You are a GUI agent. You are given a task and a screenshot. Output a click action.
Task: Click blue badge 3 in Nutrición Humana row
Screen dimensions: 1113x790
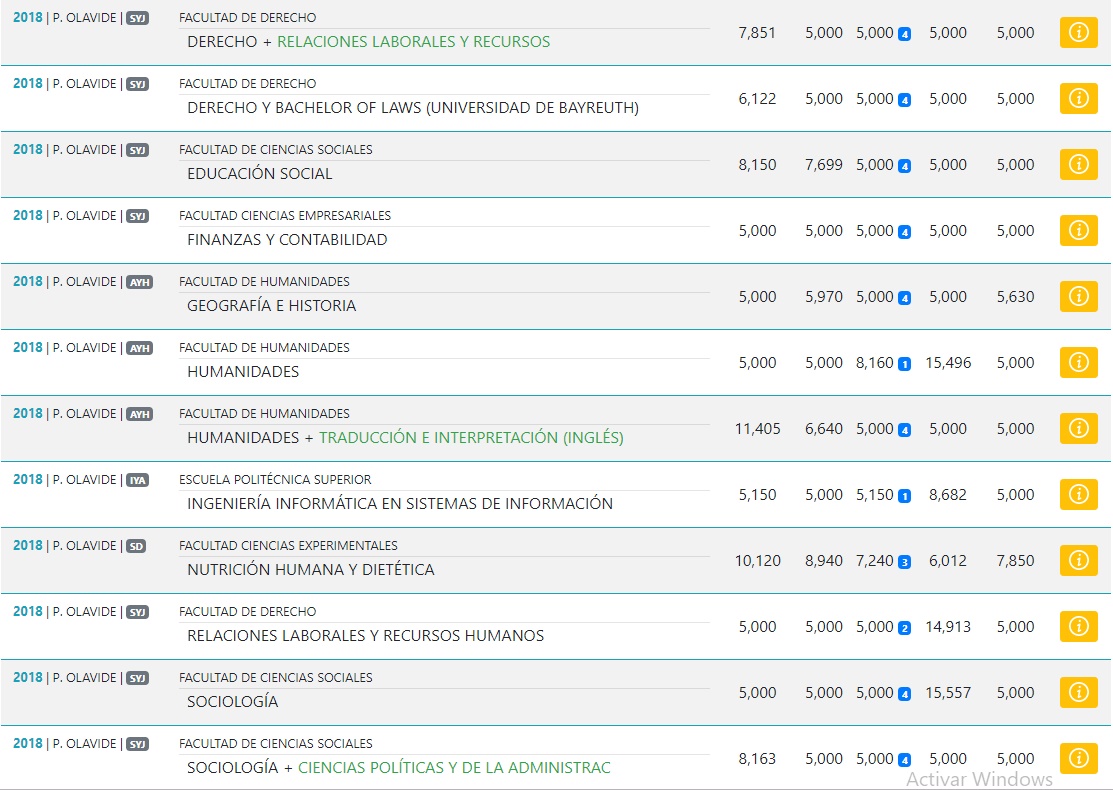pos(904,562)
